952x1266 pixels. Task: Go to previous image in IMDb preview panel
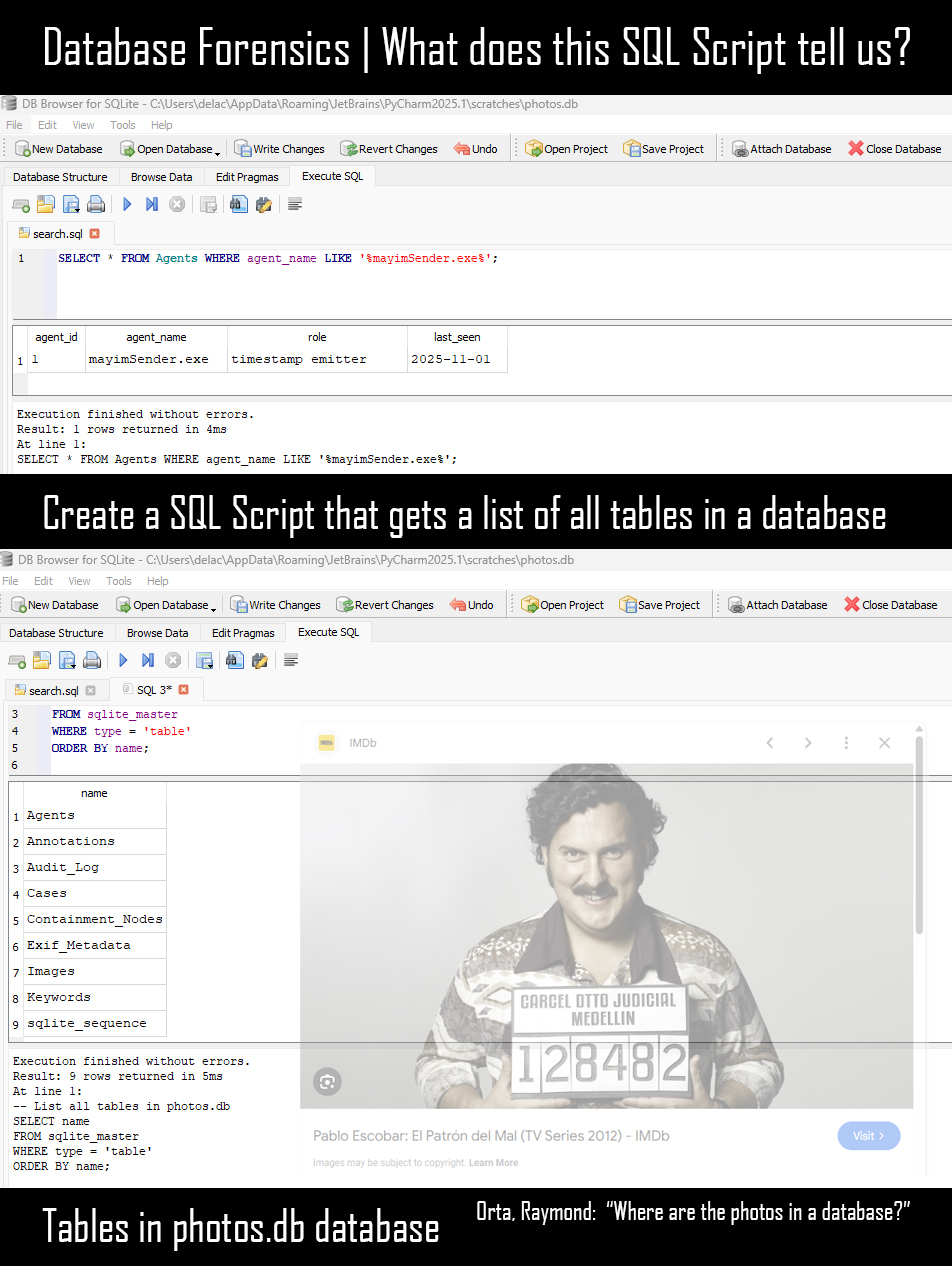tap(769, 743)
